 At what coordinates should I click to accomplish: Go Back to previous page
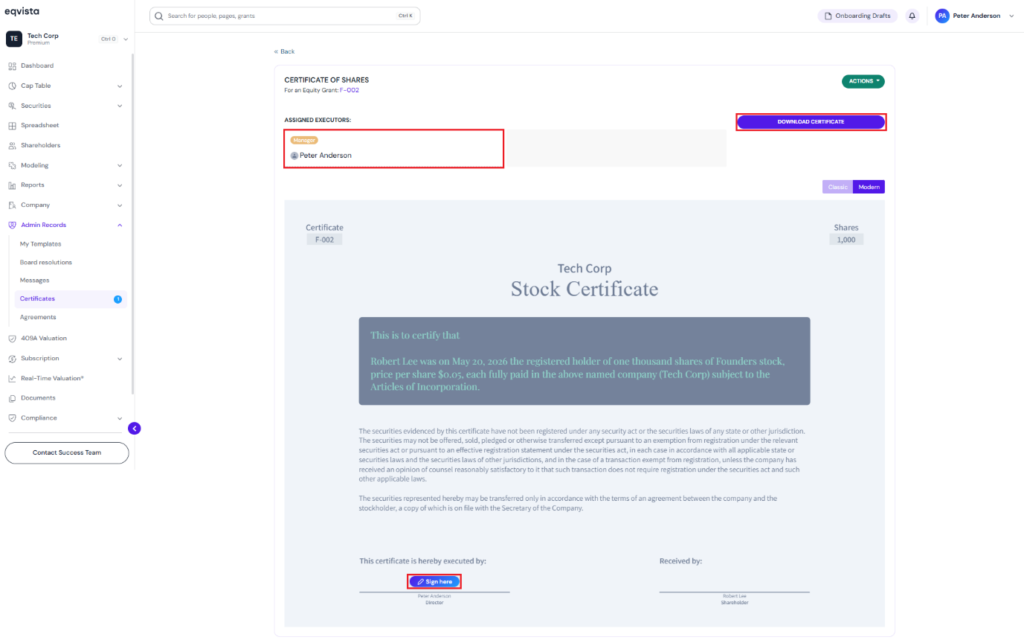tap(284, 52)
